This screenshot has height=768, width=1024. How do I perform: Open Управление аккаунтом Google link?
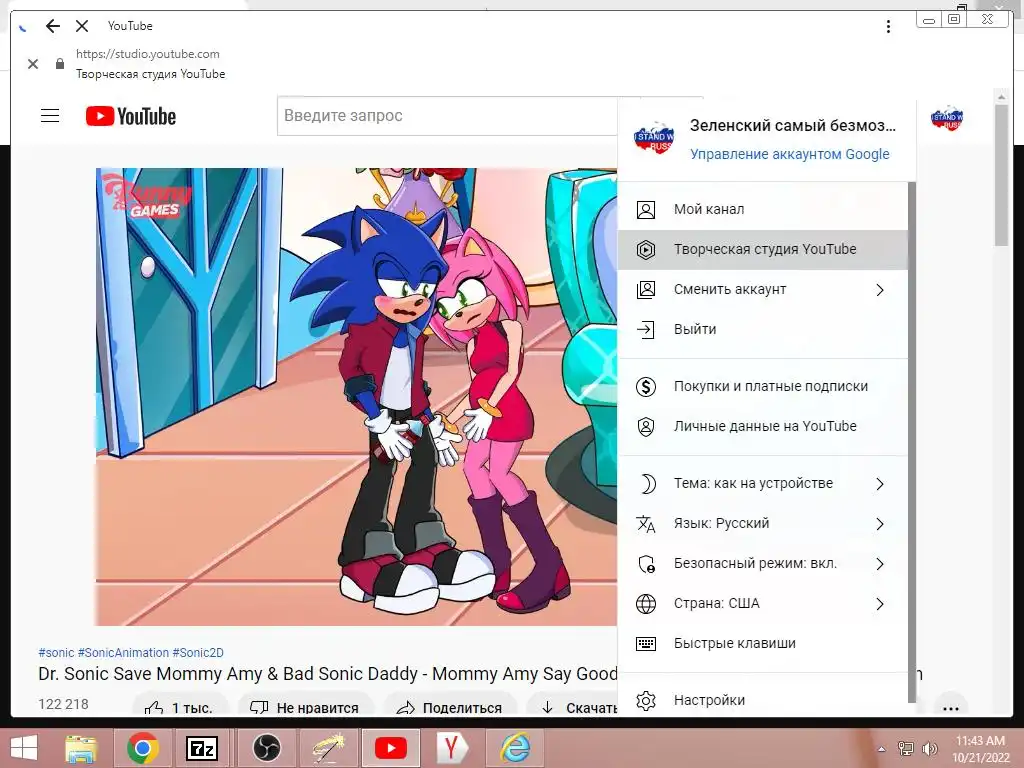[x=790, y=154]
